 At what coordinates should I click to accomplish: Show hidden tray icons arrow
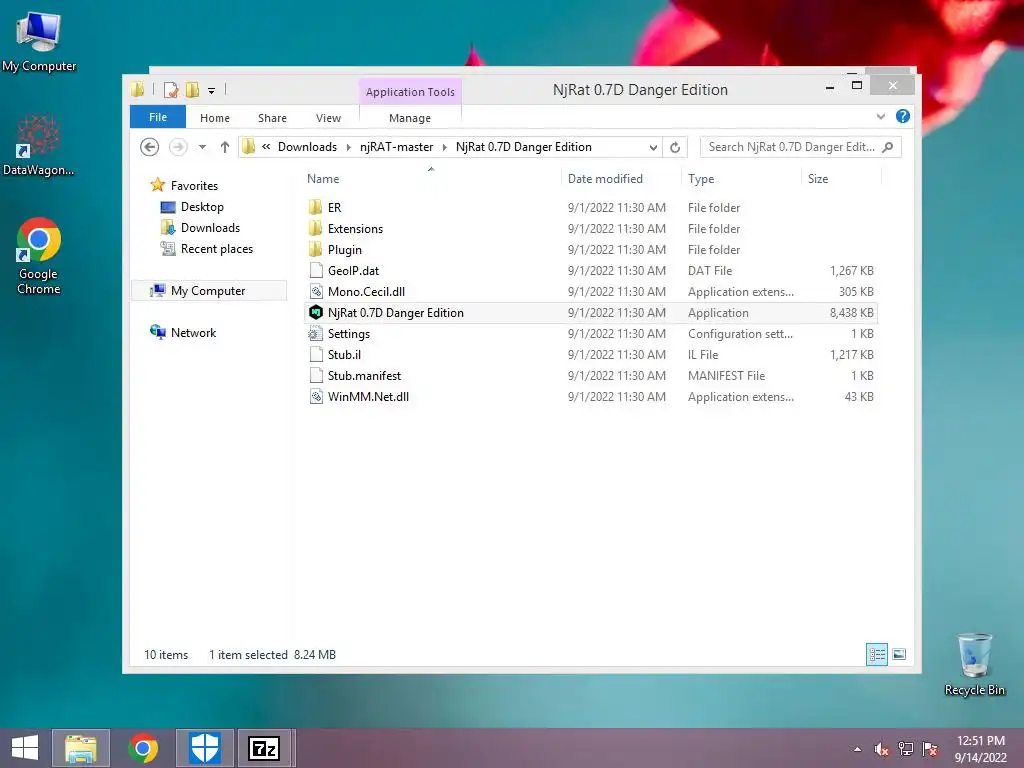tap(857, 749)
